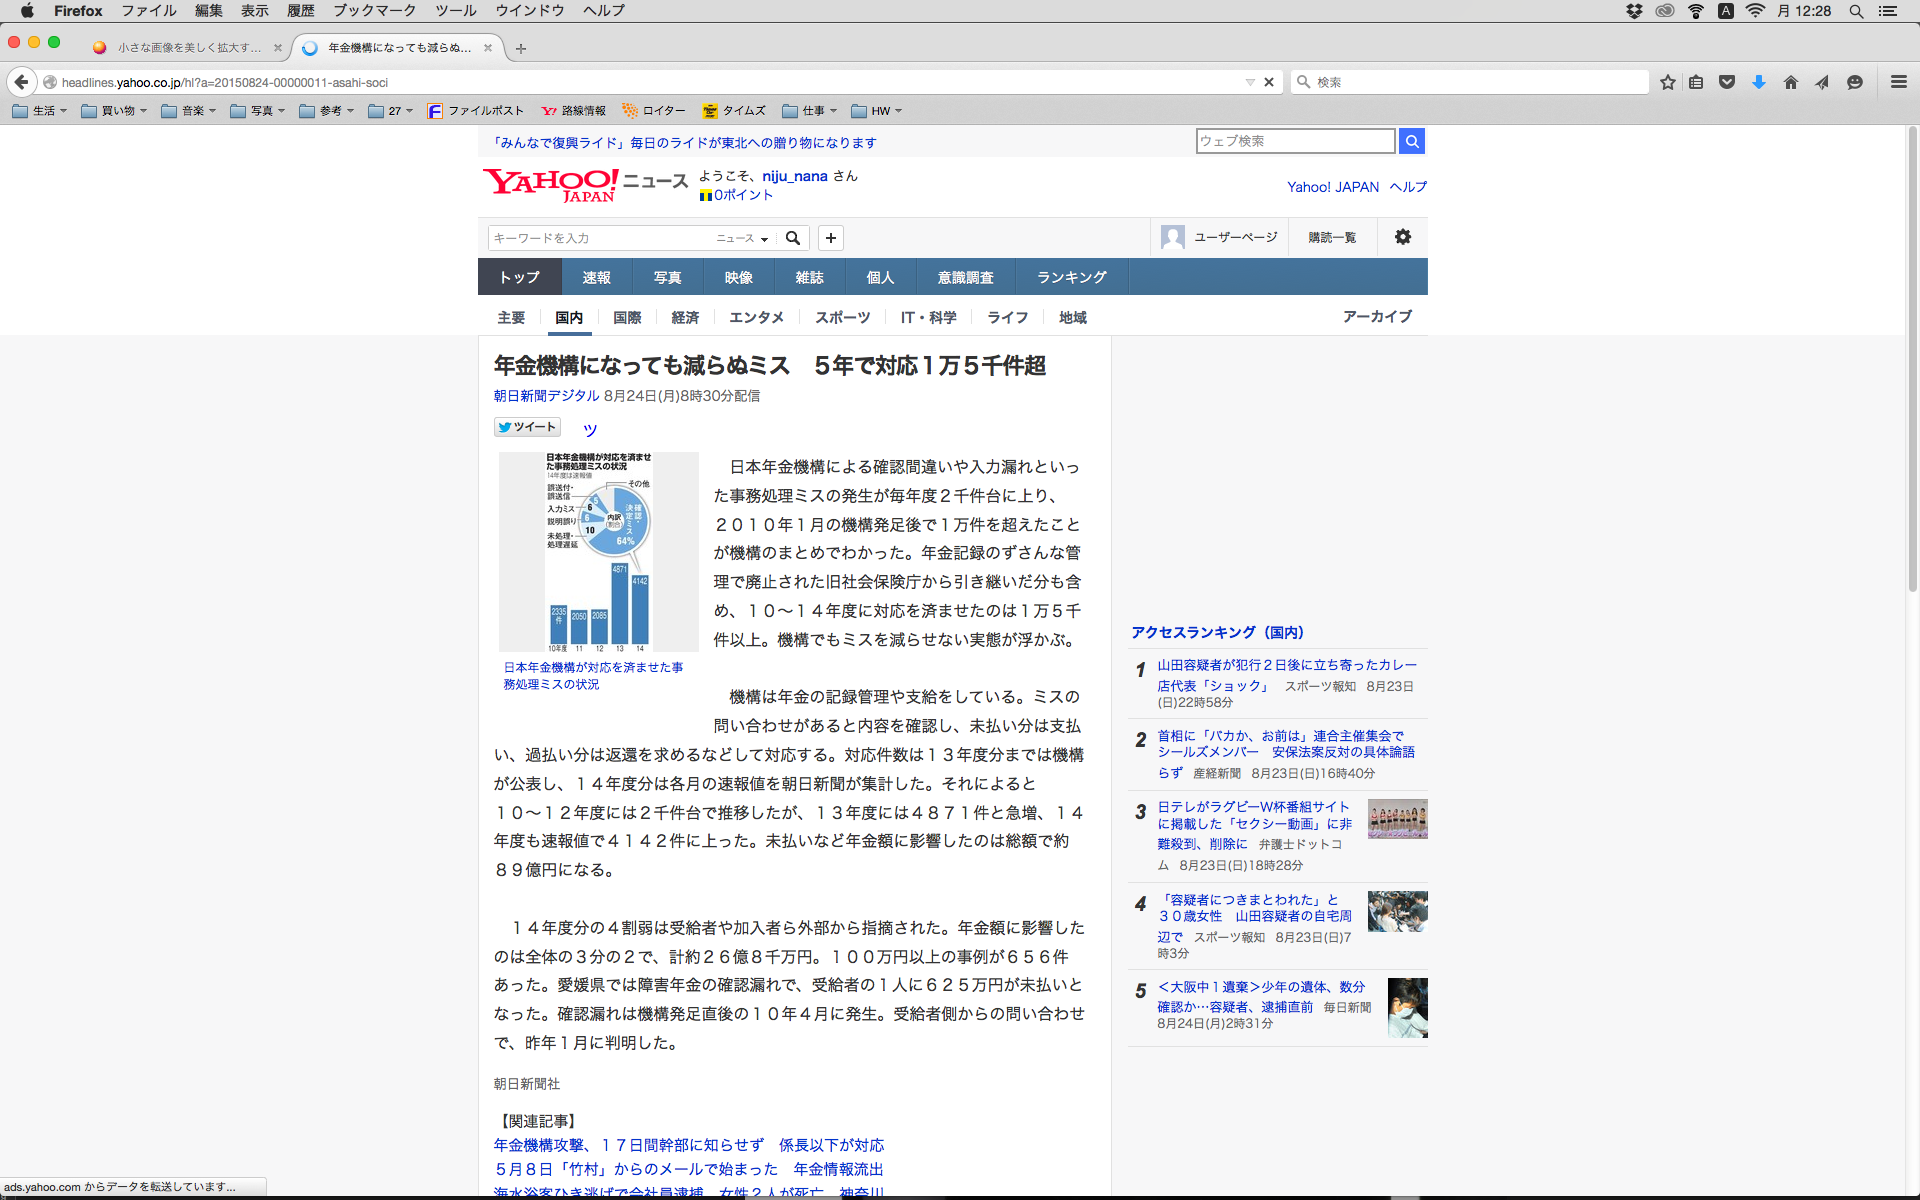This screenshot has width=1920, height=1200.
Task: Expand the URL bar history dropdown arrow
Action: [x=1249, y=82]
